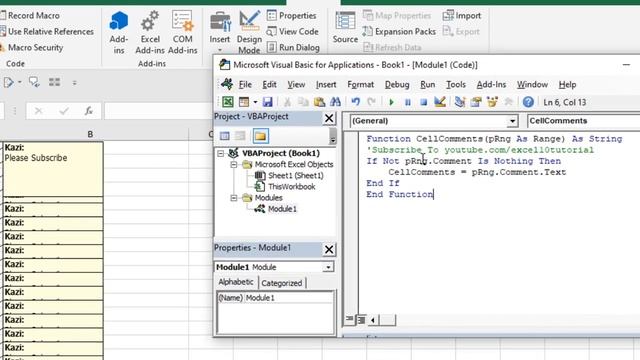Image resolution: width=640 pixels, height=360 pixels.
Task: Click the Cut scissors icon in VBA toolbar
Action: tap(287, 102)
